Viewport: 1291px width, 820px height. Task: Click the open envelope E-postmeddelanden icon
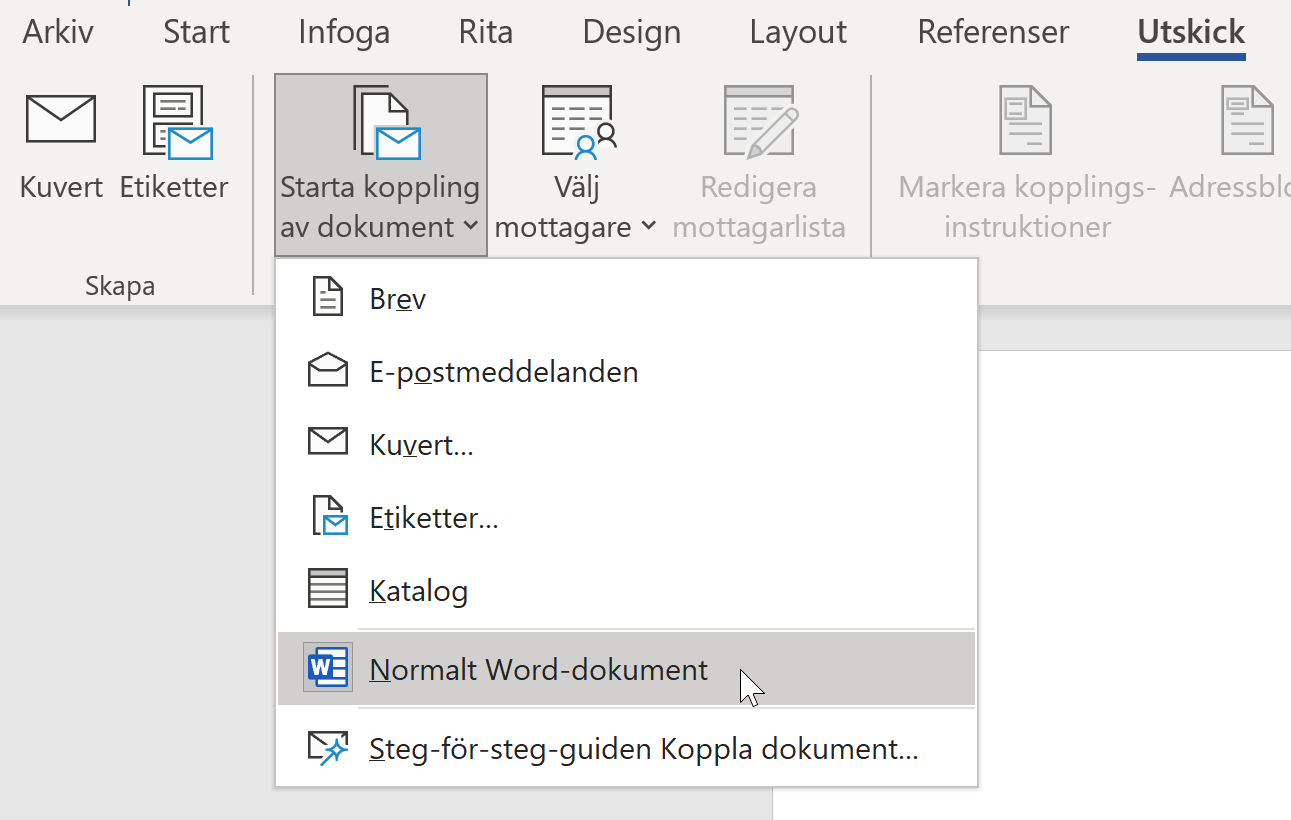coord(328,371)
